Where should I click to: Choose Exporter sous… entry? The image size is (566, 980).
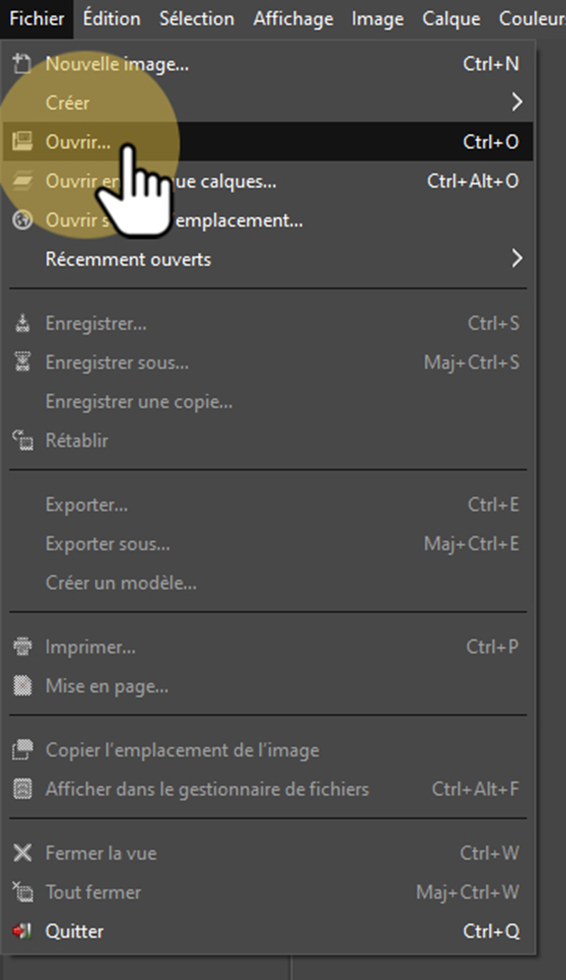point(268,544)
